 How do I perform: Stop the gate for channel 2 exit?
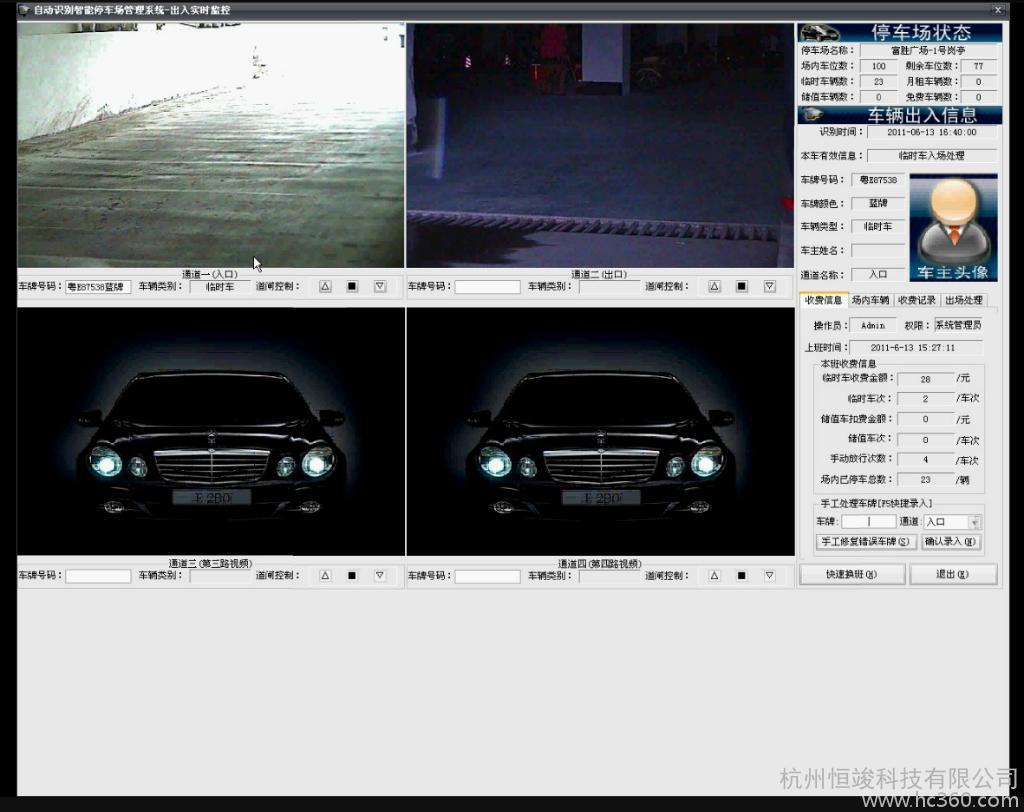742,286
